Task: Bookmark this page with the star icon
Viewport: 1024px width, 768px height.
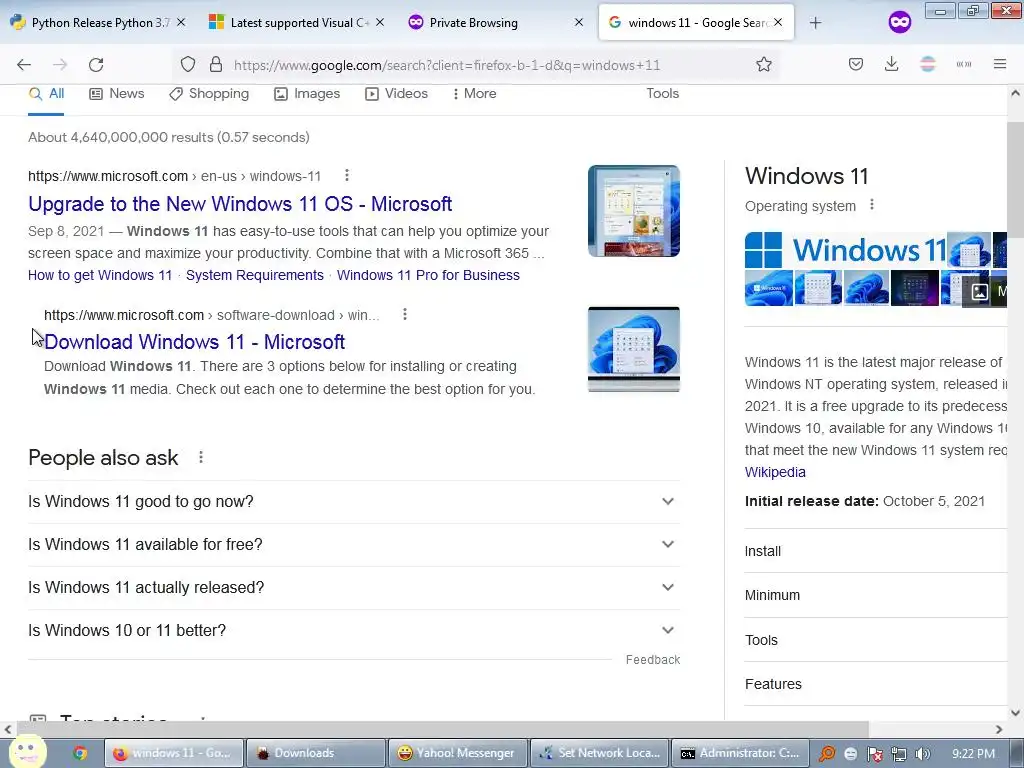Action: 763,64
